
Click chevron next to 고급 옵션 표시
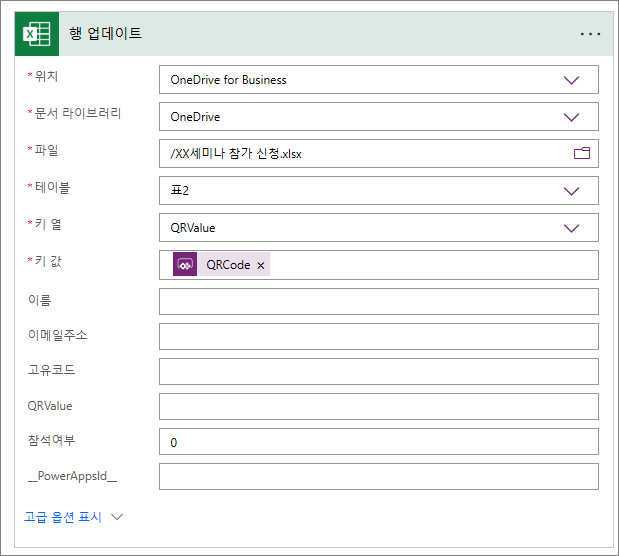[117, 517]
